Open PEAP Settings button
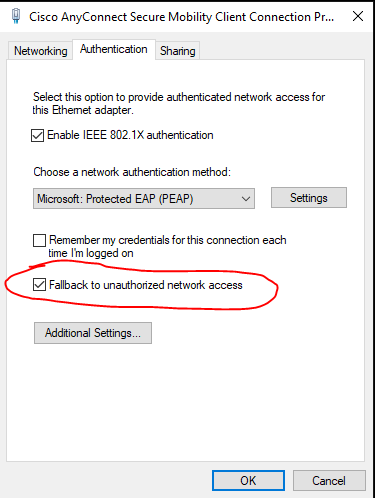 click(309, 198)
